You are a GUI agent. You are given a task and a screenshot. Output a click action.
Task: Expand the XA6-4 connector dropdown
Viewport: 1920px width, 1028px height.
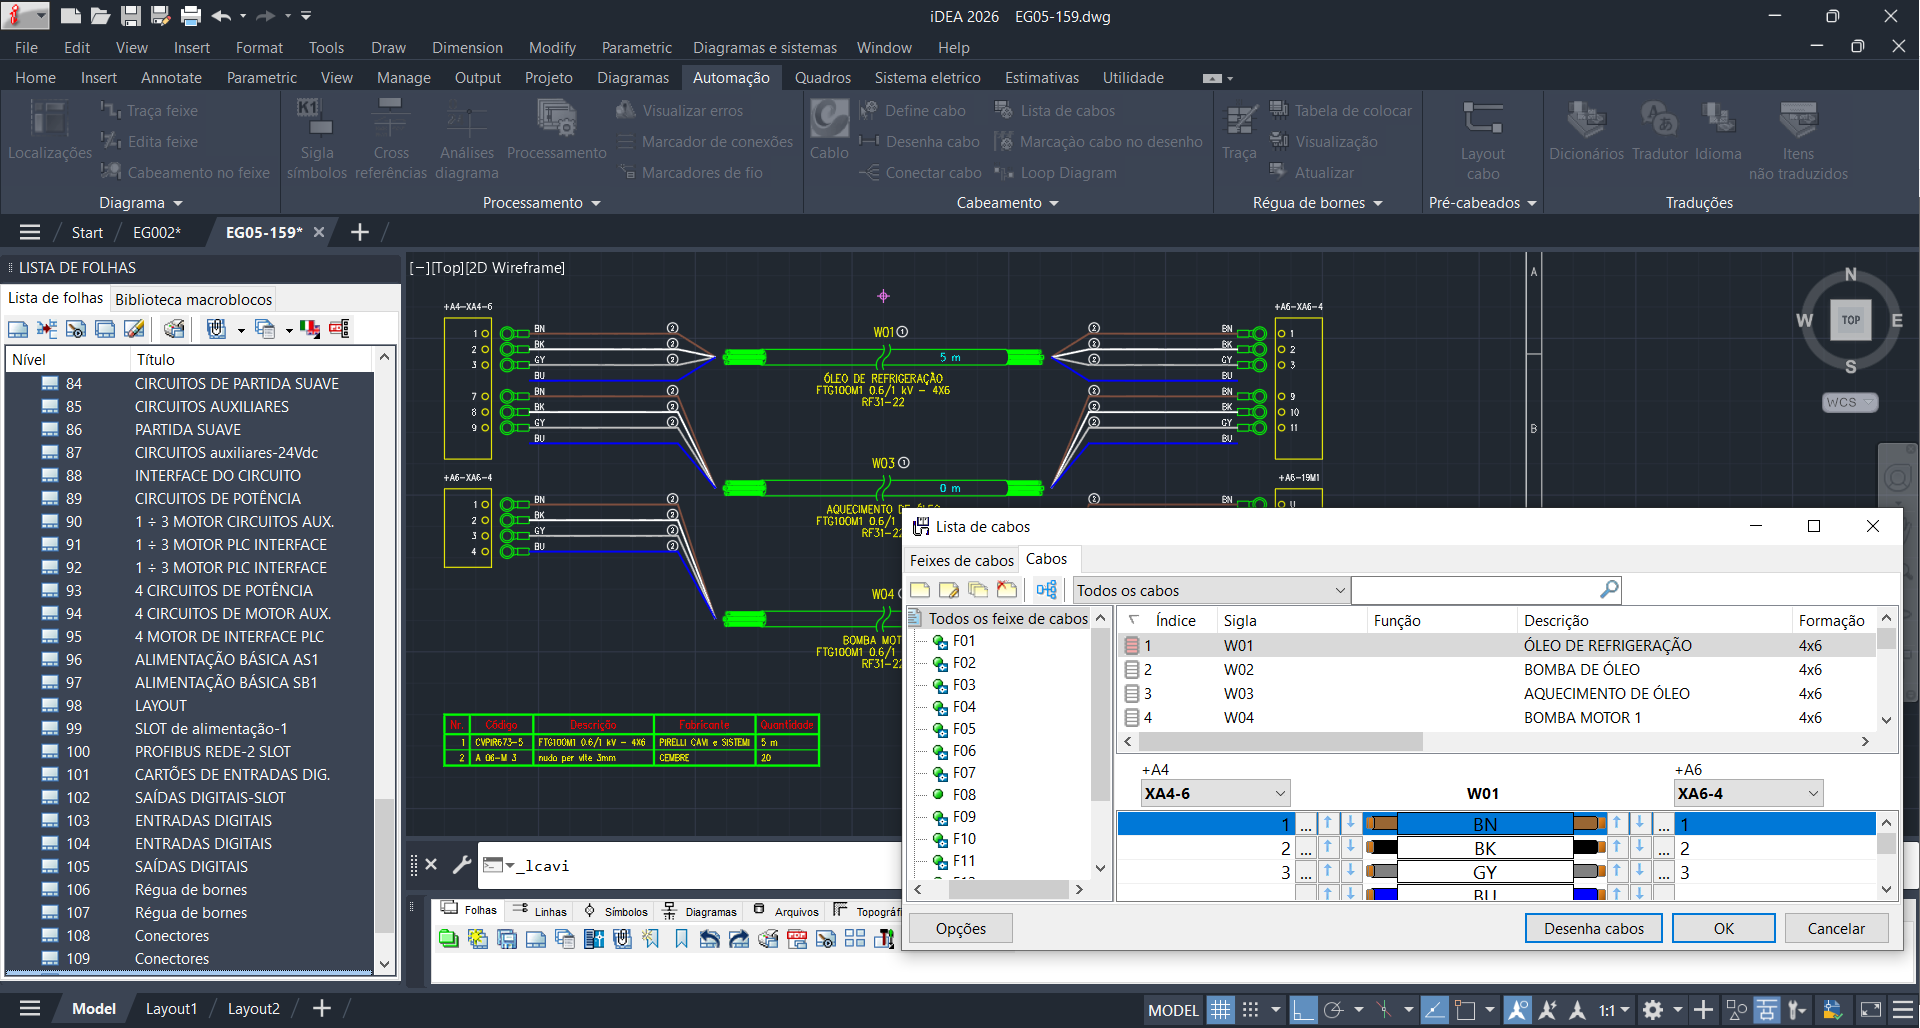(x=1812, y=794)
